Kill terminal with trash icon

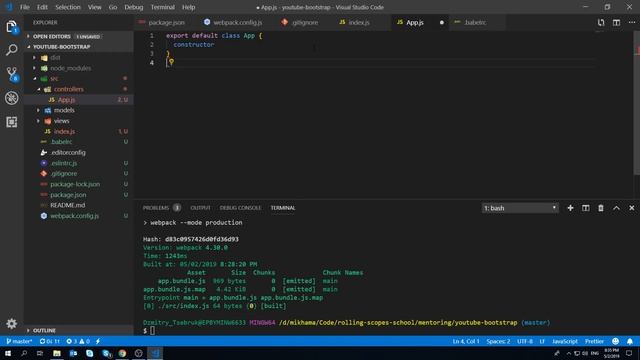(x=601, y=208)
